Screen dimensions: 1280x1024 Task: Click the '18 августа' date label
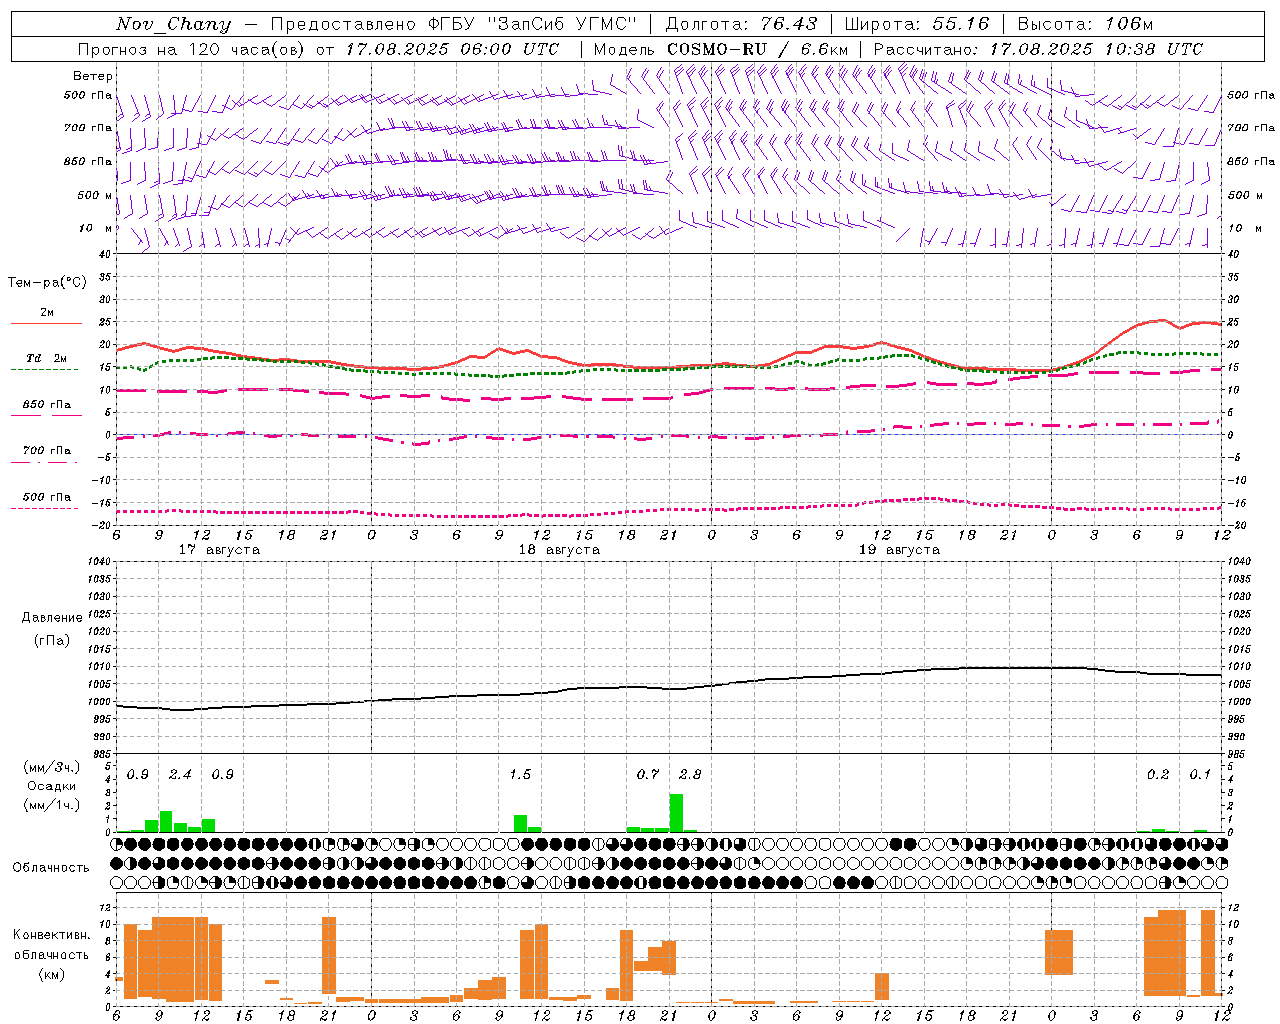pyautogui.click(x=559, y=550)
